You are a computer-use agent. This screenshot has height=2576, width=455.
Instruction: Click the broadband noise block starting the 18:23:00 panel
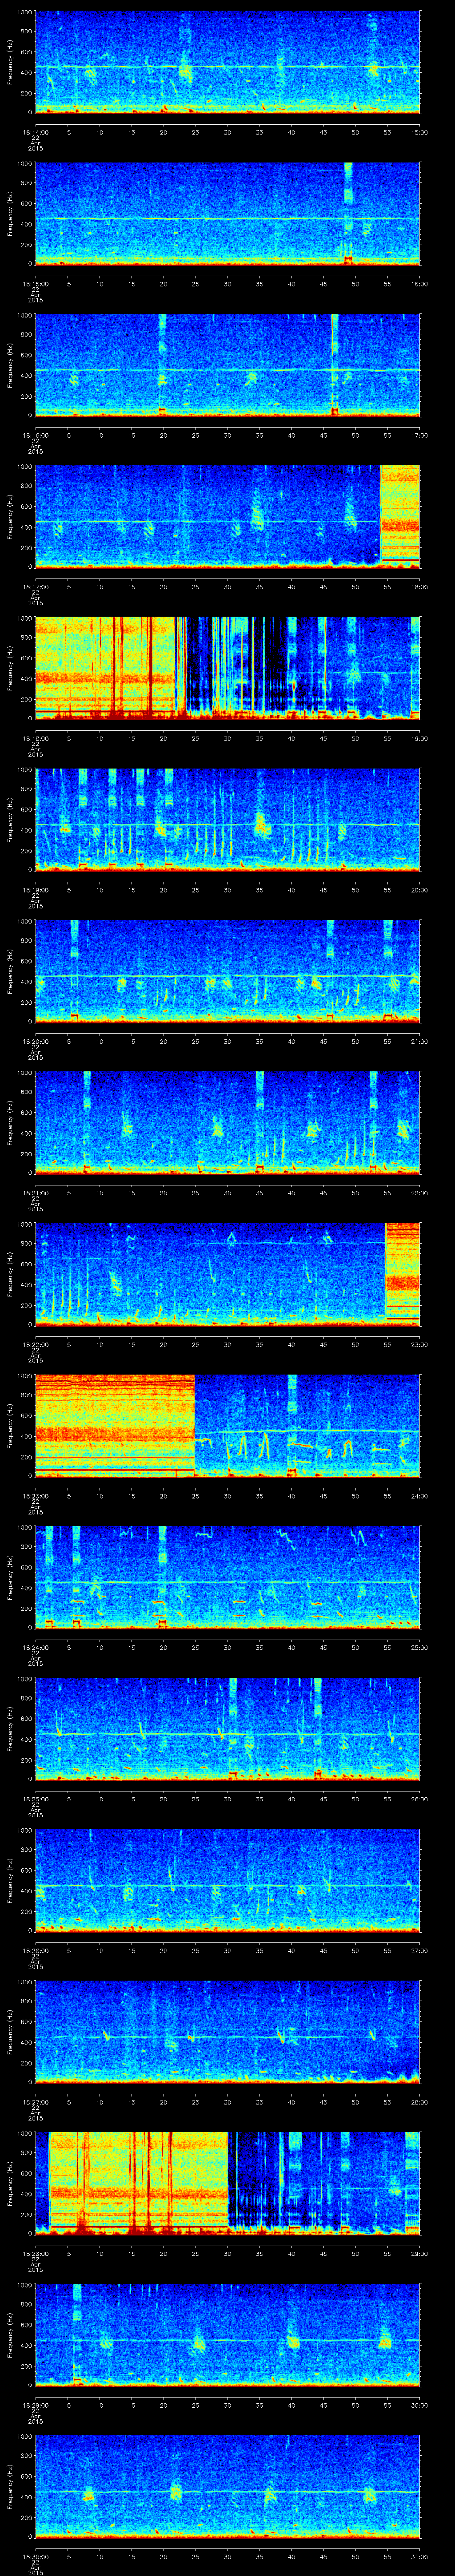point(114,1426)
